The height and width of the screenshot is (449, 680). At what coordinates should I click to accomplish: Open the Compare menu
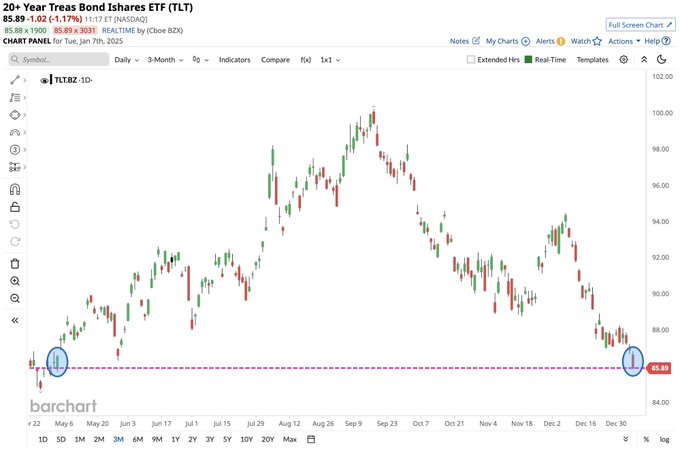[x=275, y=60]
